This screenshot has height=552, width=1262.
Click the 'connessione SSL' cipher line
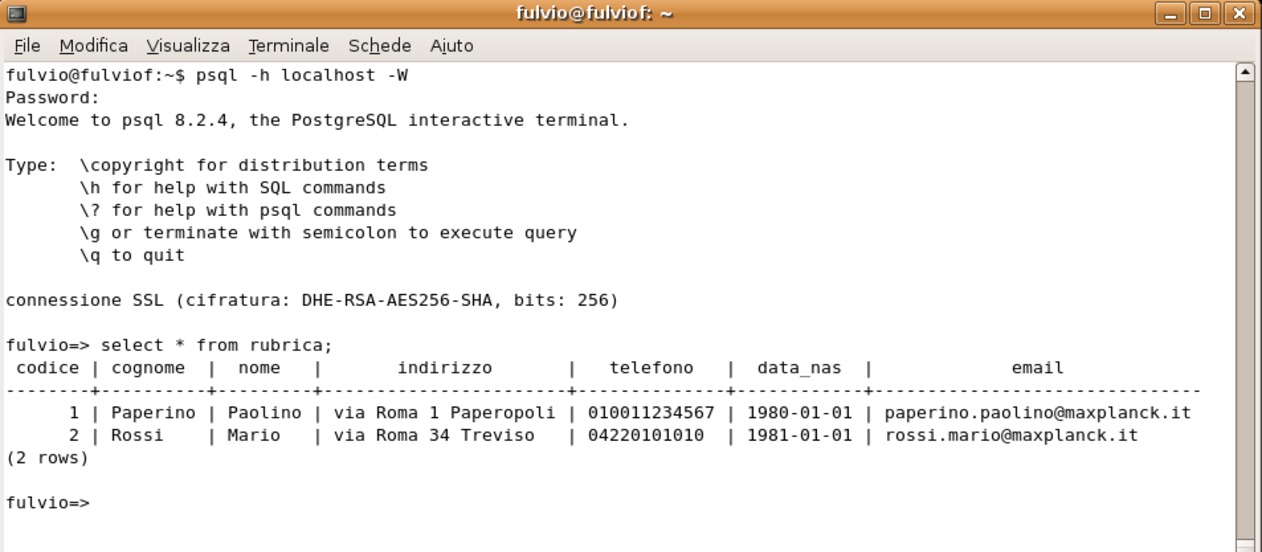point(312,300)
